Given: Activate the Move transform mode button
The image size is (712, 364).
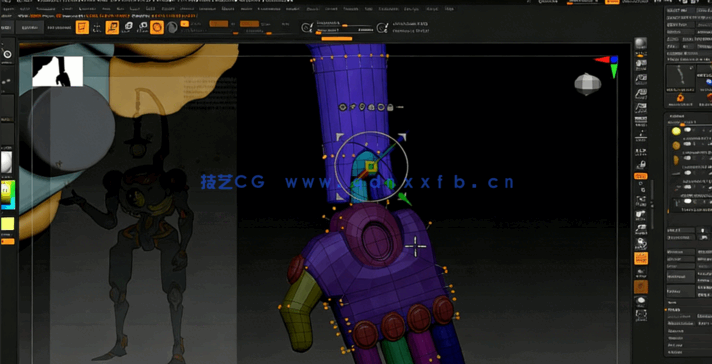Looking at the screenshot, I should pyautogui.click(x=112, y=27).
